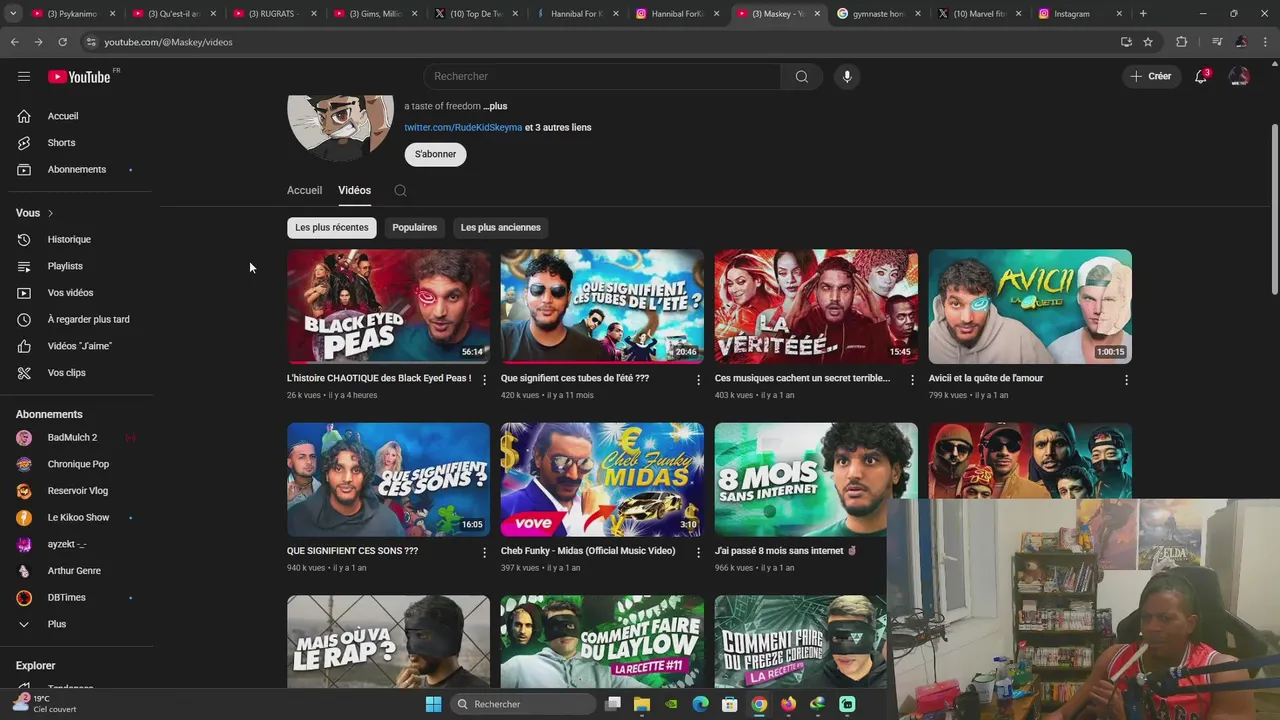Go to the YouTube logo home
The width and height of the screenshot is (1280, 720).
pyautogui.click(x=79, y=77)
